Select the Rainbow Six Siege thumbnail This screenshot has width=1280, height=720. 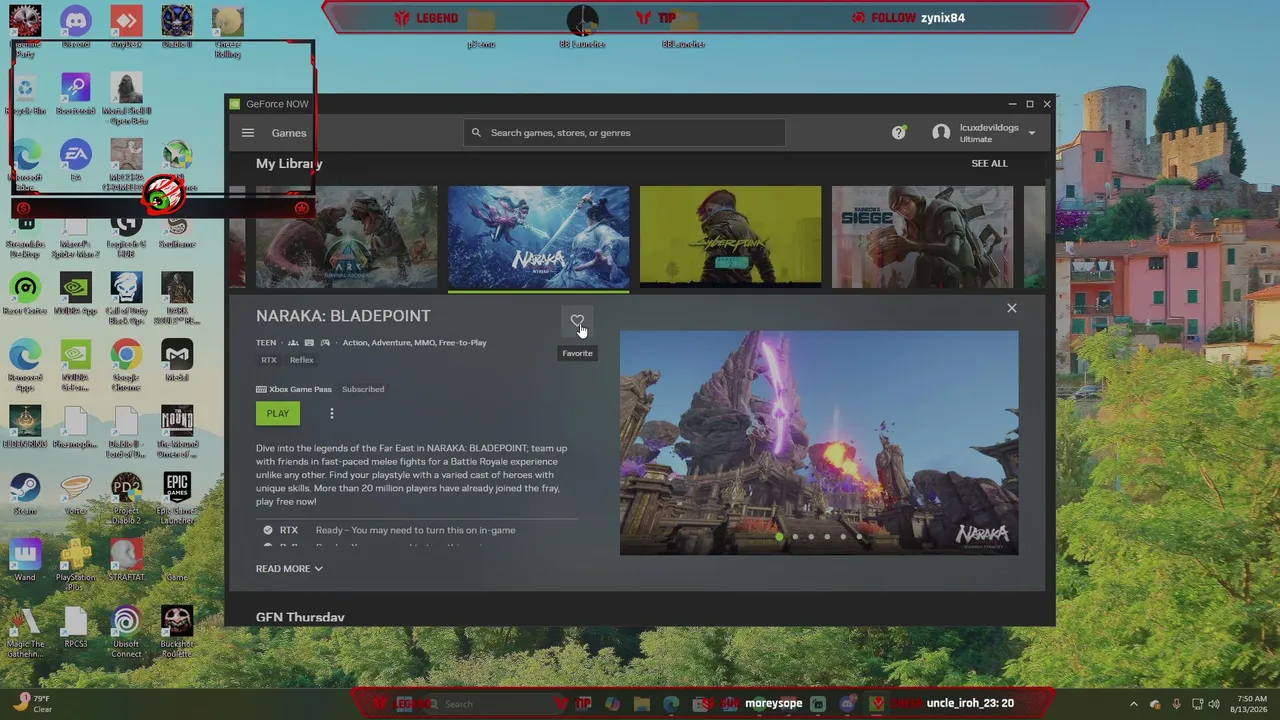(922, 237)
